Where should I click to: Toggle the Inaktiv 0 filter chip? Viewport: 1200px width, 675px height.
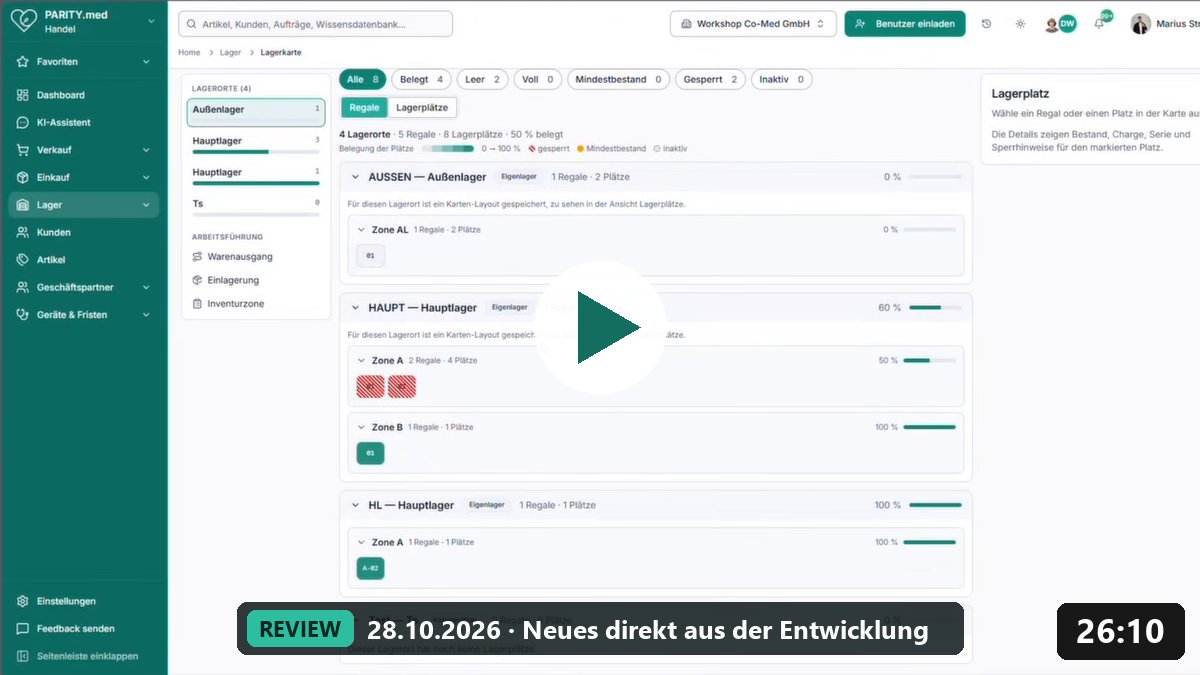point(782,79)
